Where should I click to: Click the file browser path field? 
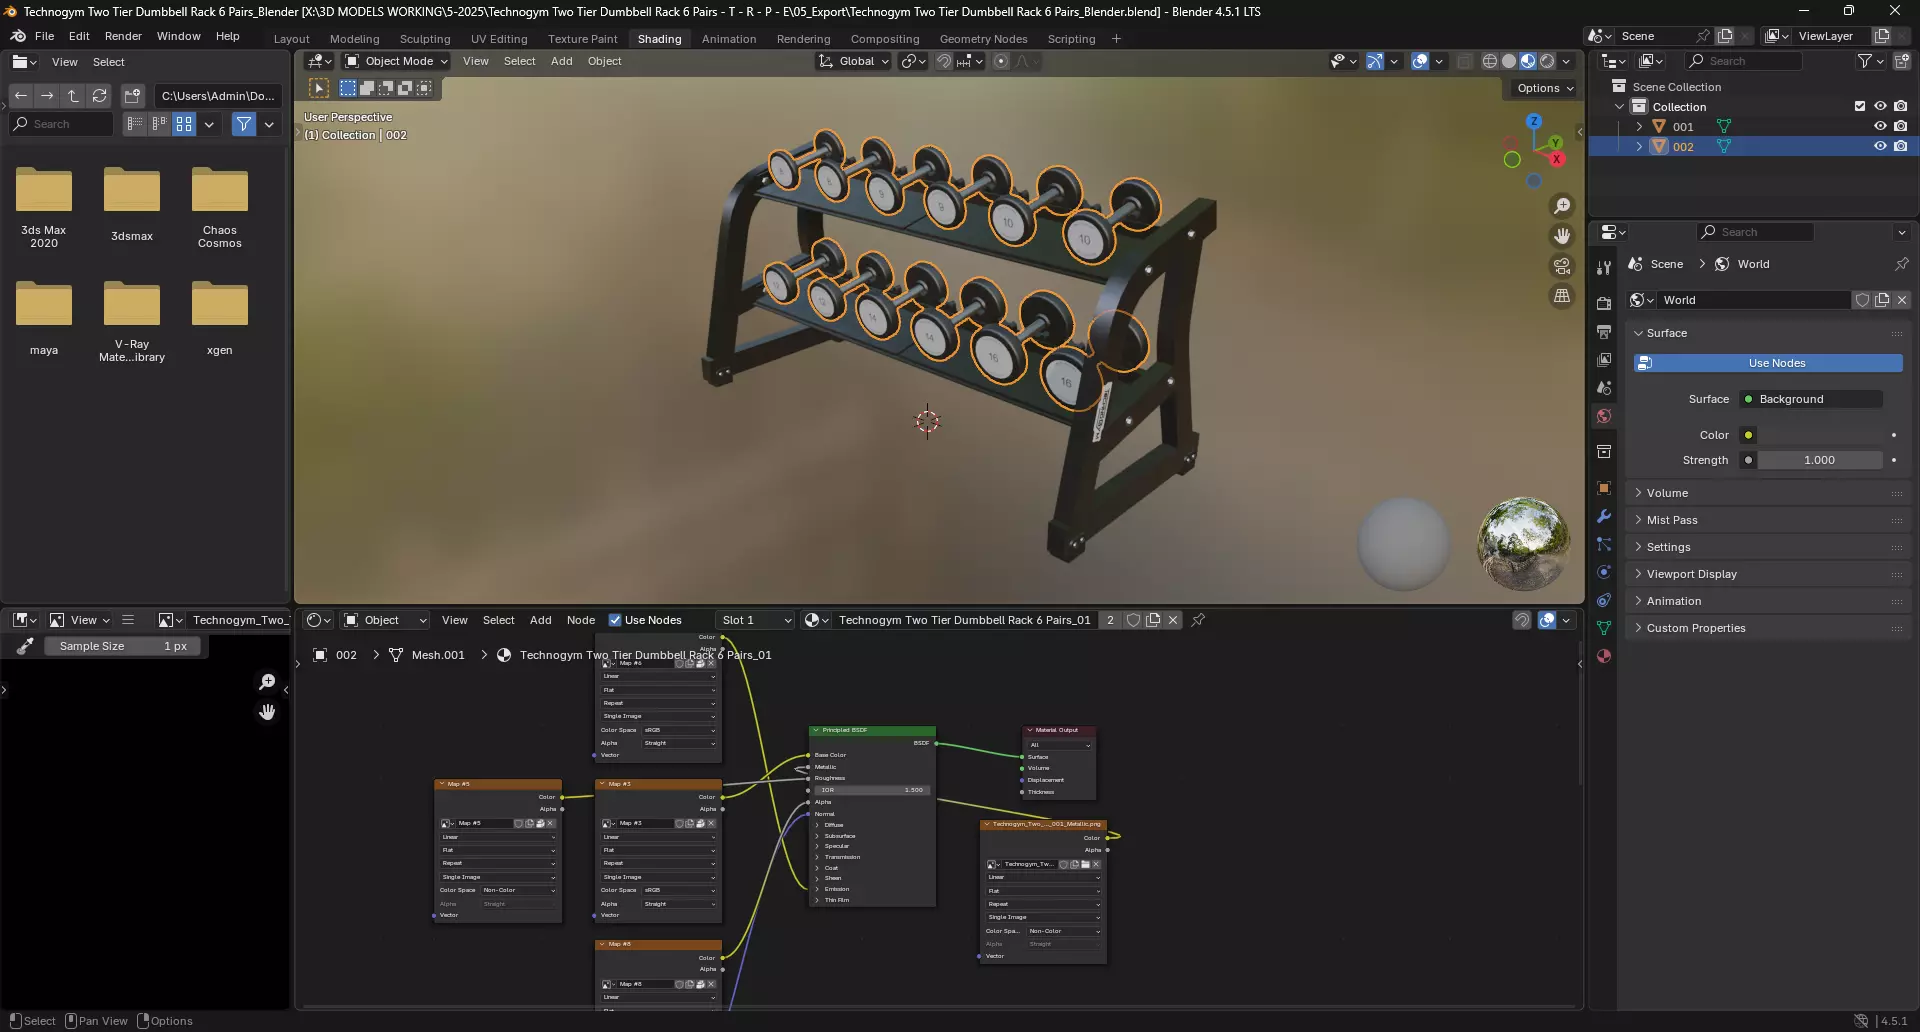click(x=217, y=96)
